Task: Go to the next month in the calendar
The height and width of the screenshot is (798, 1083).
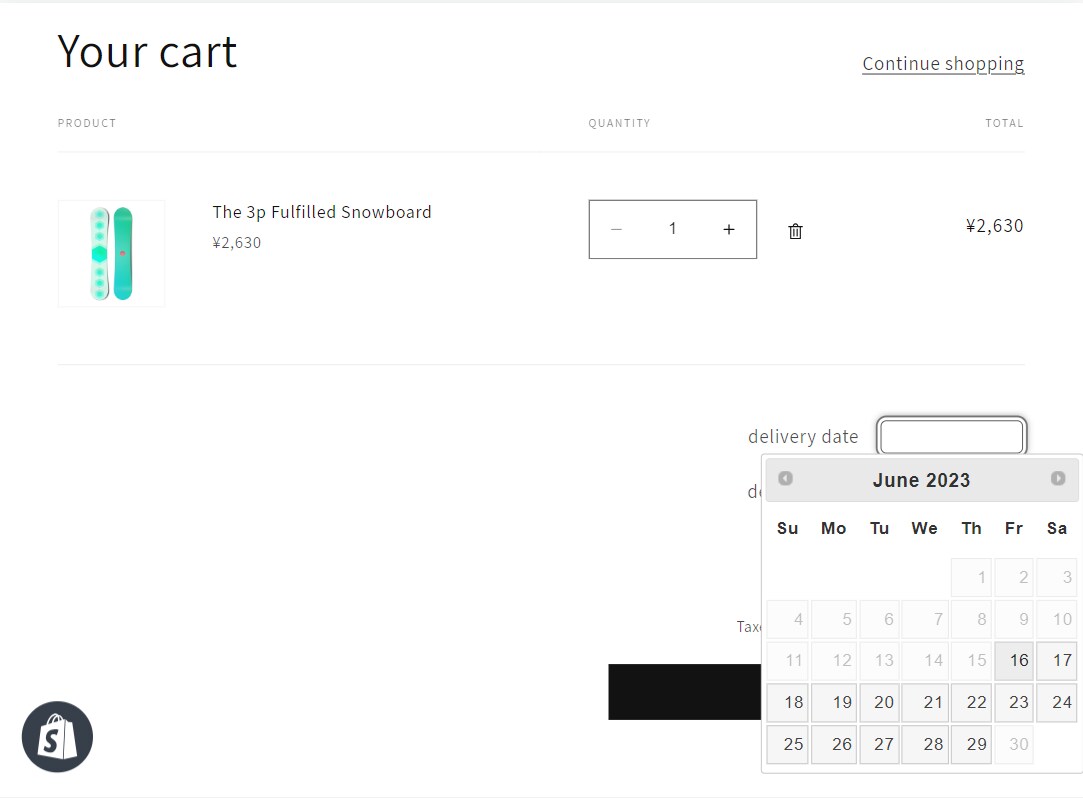Action: pyautogui.click(x=1057, y=478)
